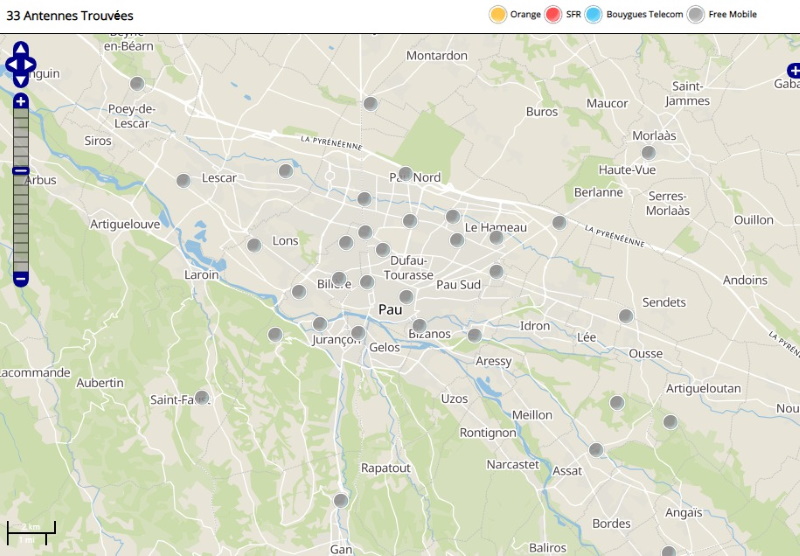Click the antenna marker near Montardon
800x556 pixels.
(370, 103)
